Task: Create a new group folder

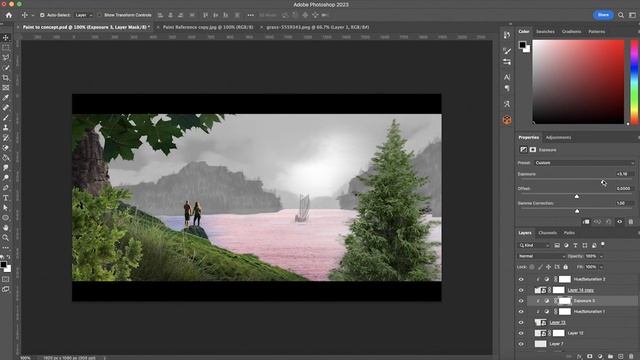Action: click(x=610, y=356)
